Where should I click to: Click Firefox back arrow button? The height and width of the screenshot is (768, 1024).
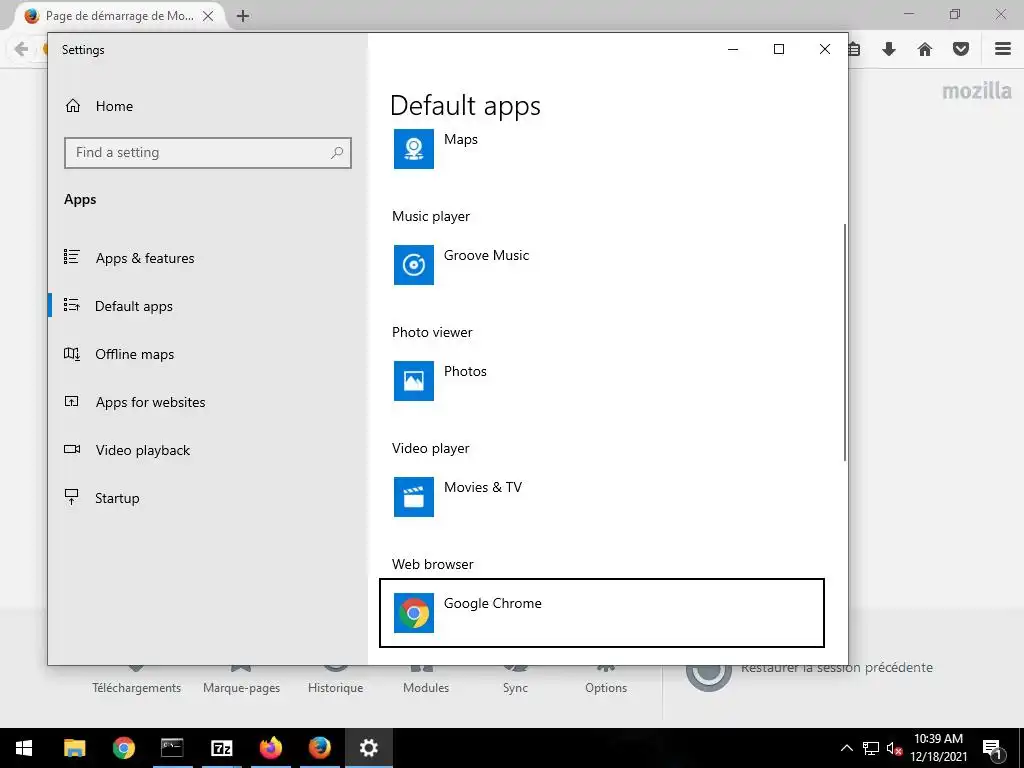[21, 49]
